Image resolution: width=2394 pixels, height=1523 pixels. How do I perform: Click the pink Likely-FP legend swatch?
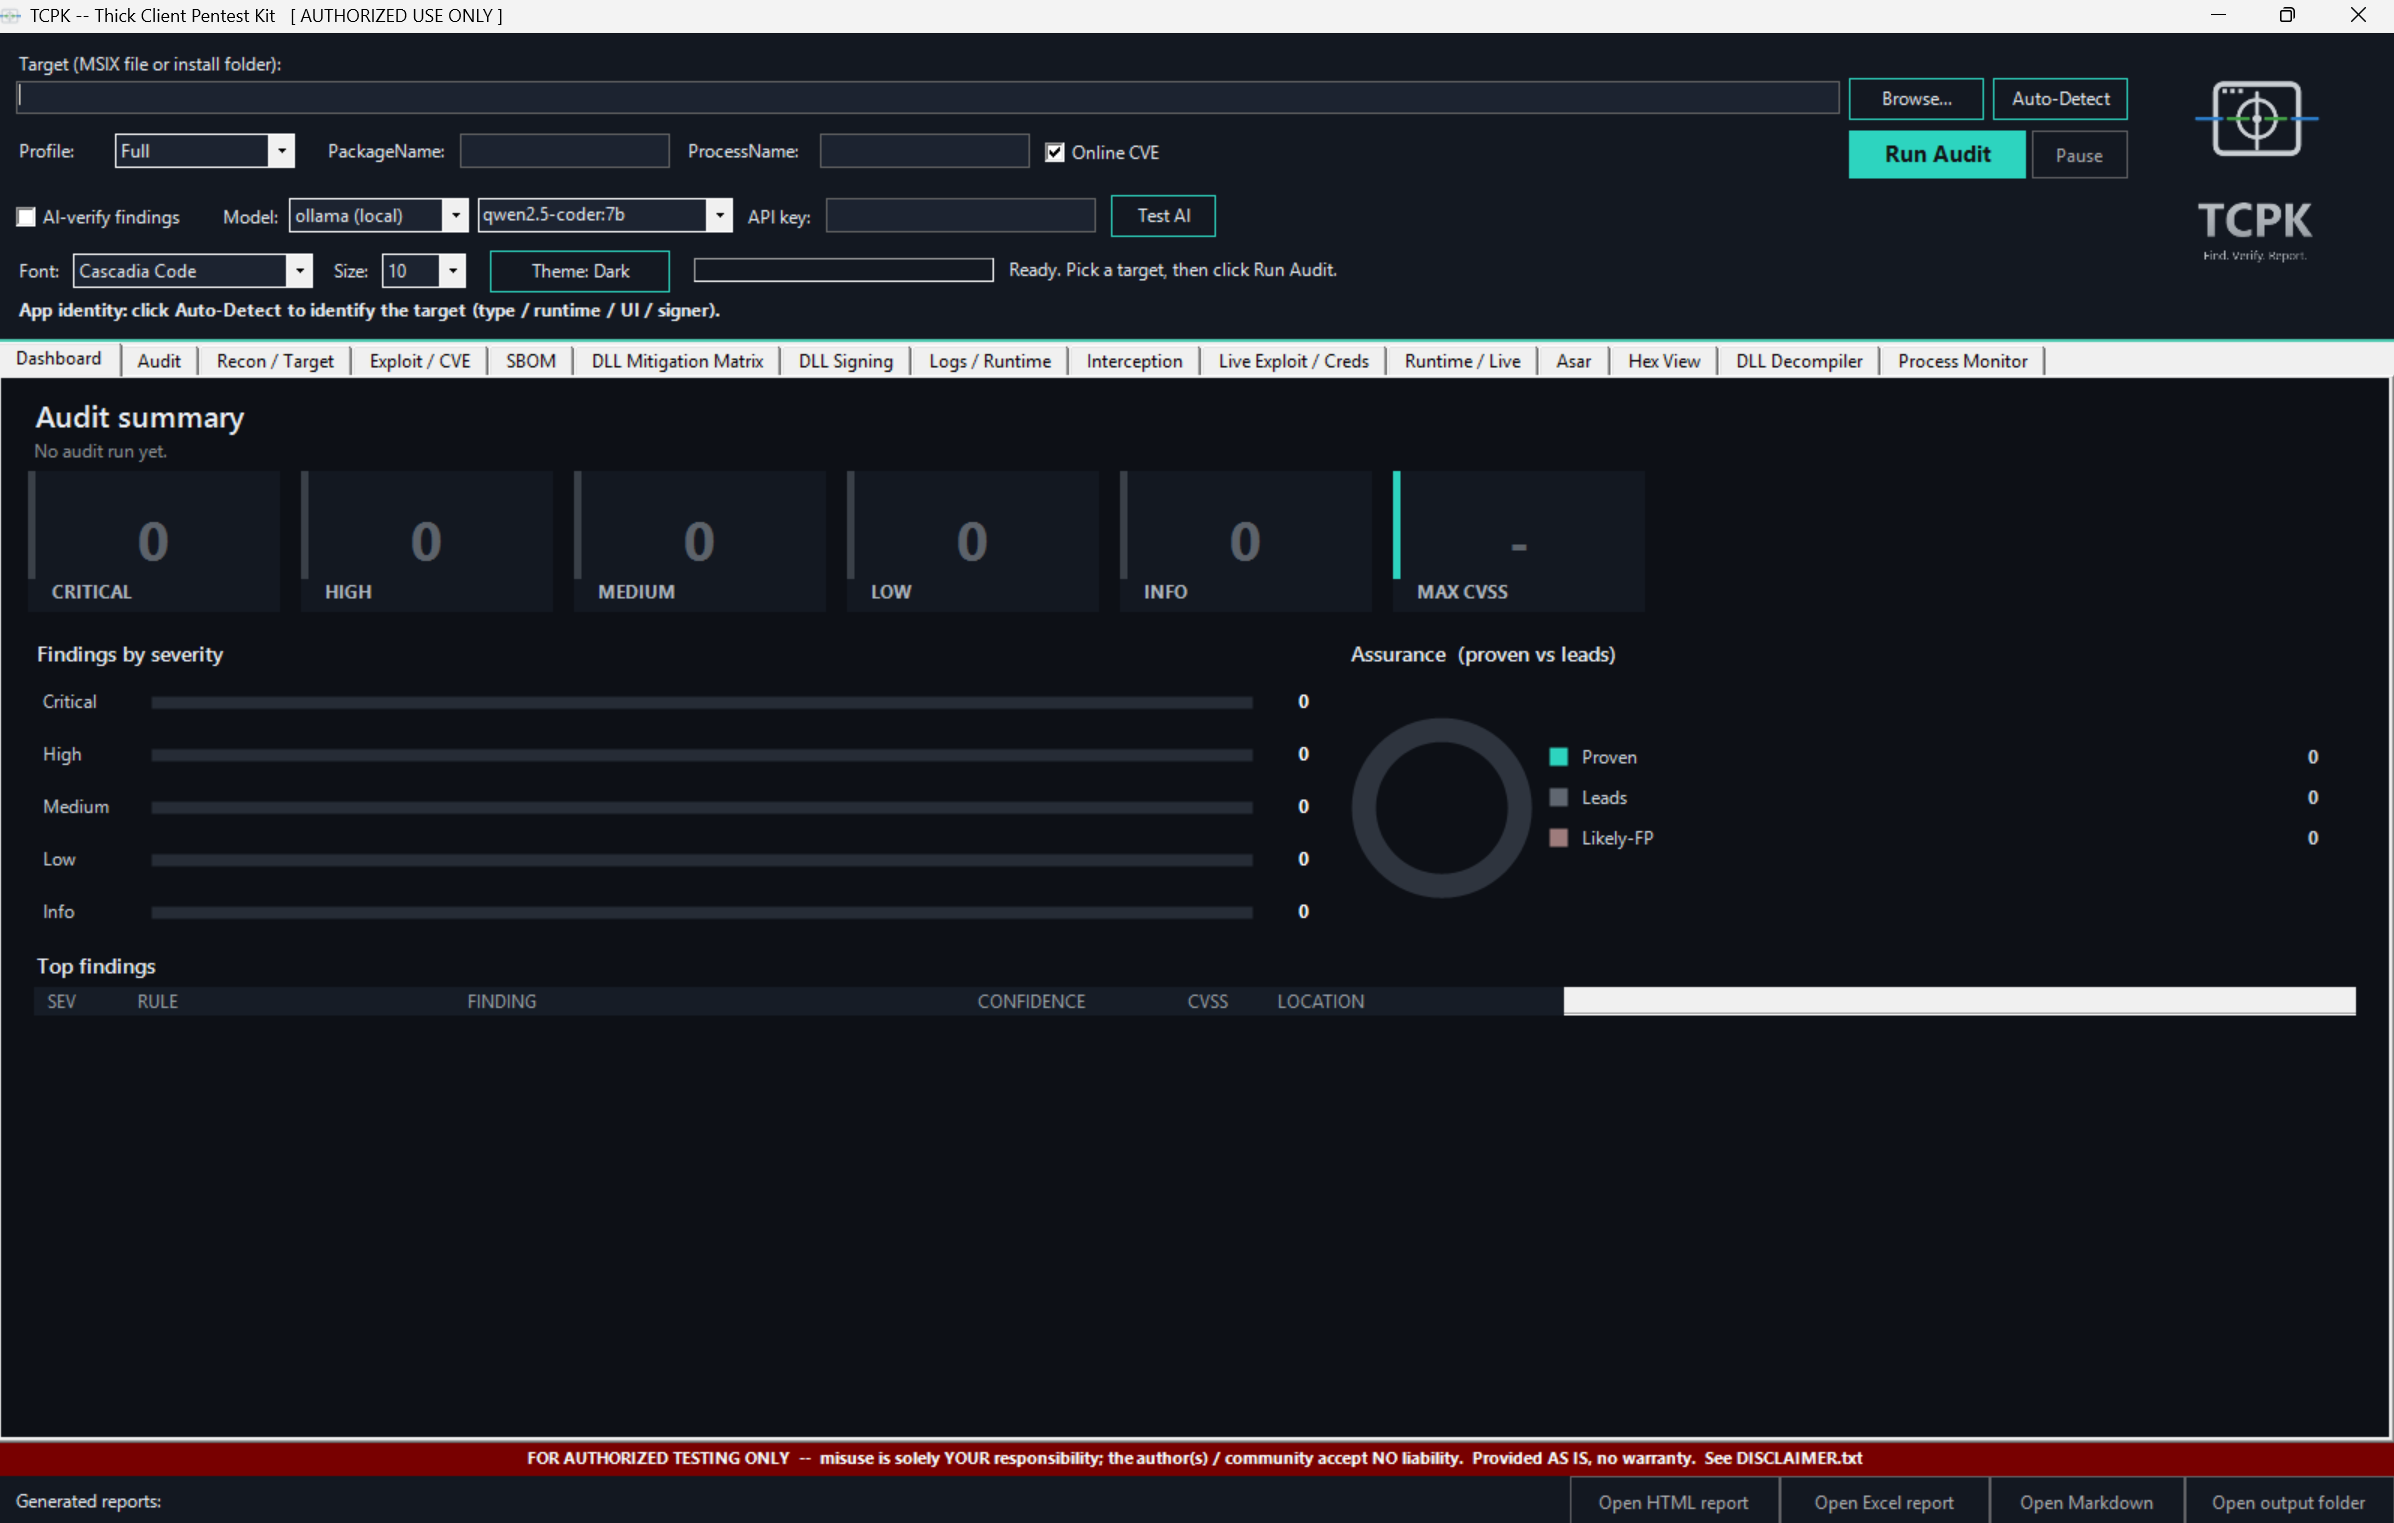(1558, 838)
